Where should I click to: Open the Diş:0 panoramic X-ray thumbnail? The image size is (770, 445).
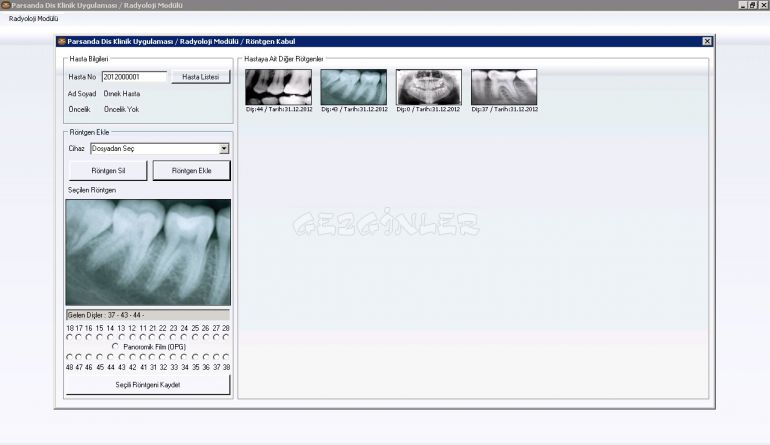click(429, 87)
